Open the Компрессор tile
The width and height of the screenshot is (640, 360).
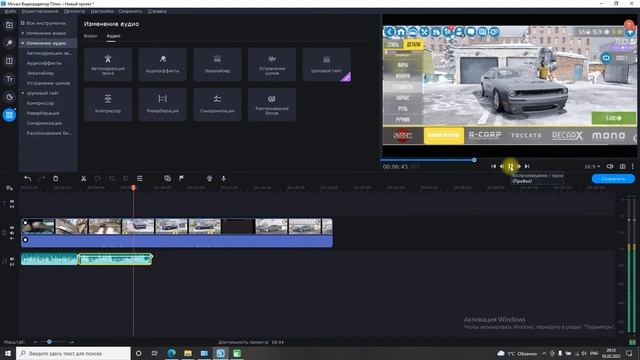pos(108,104)
